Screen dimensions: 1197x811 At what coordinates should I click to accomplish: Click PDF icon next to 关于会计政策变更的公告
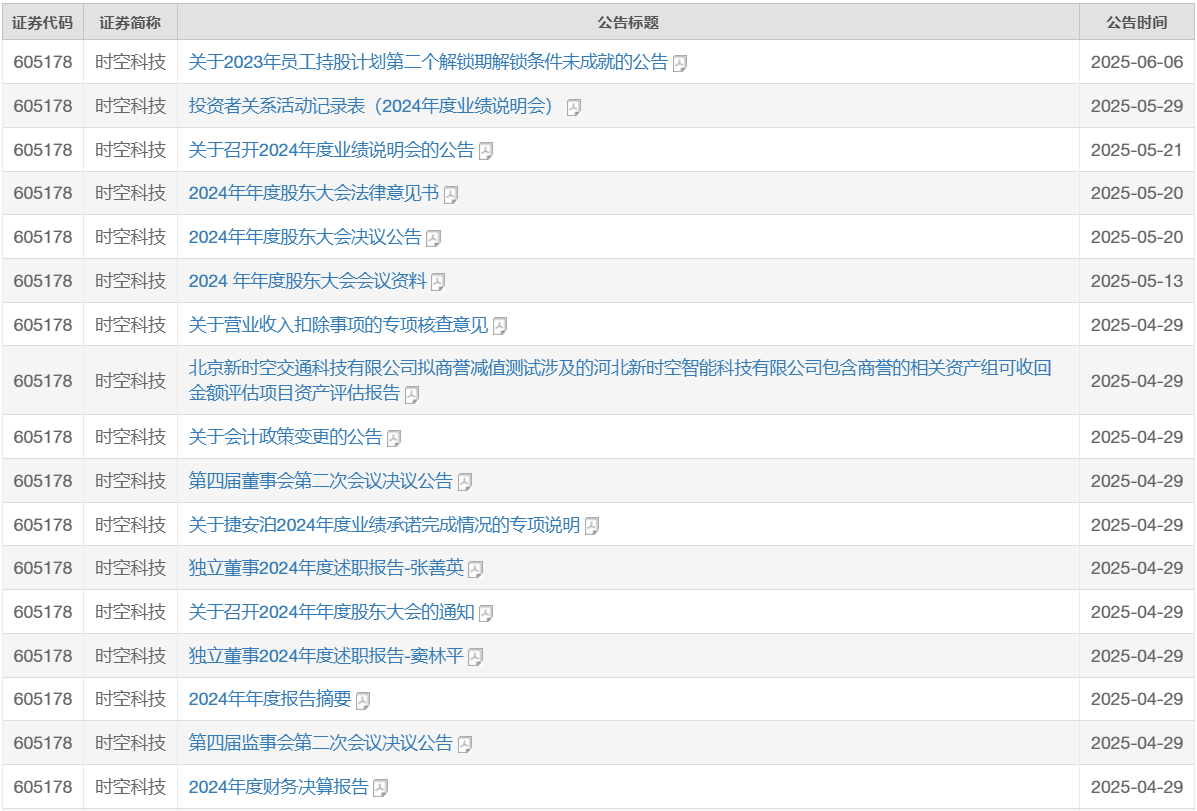pyautogui.click(x=394, y=438)
